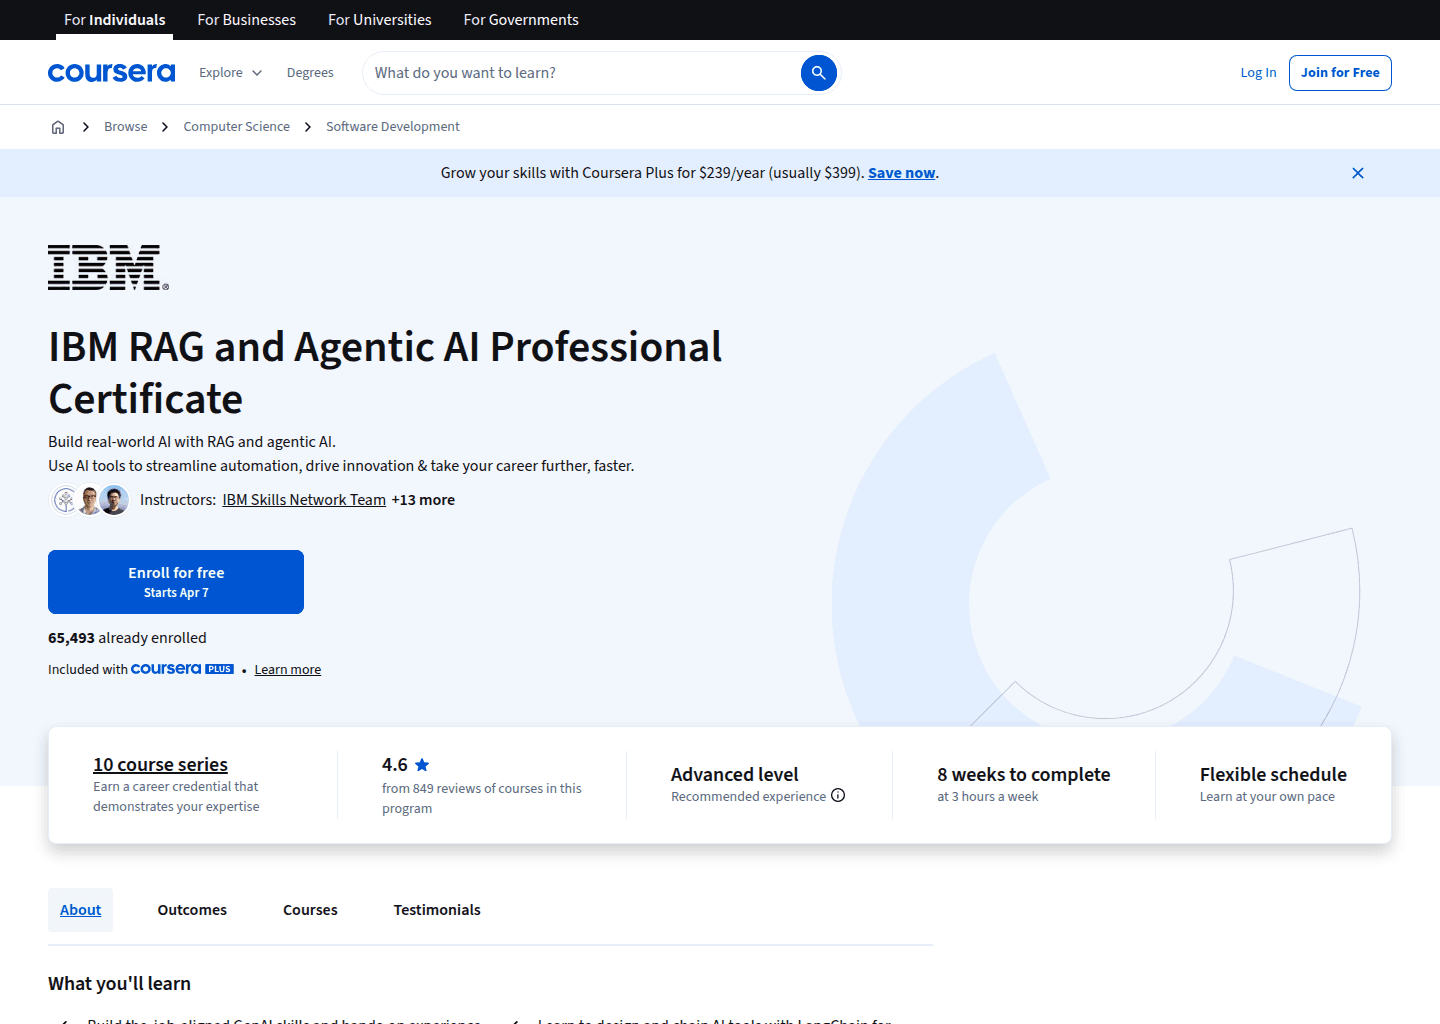Expand the +13 more instructors list

click(x=423, y=499)
